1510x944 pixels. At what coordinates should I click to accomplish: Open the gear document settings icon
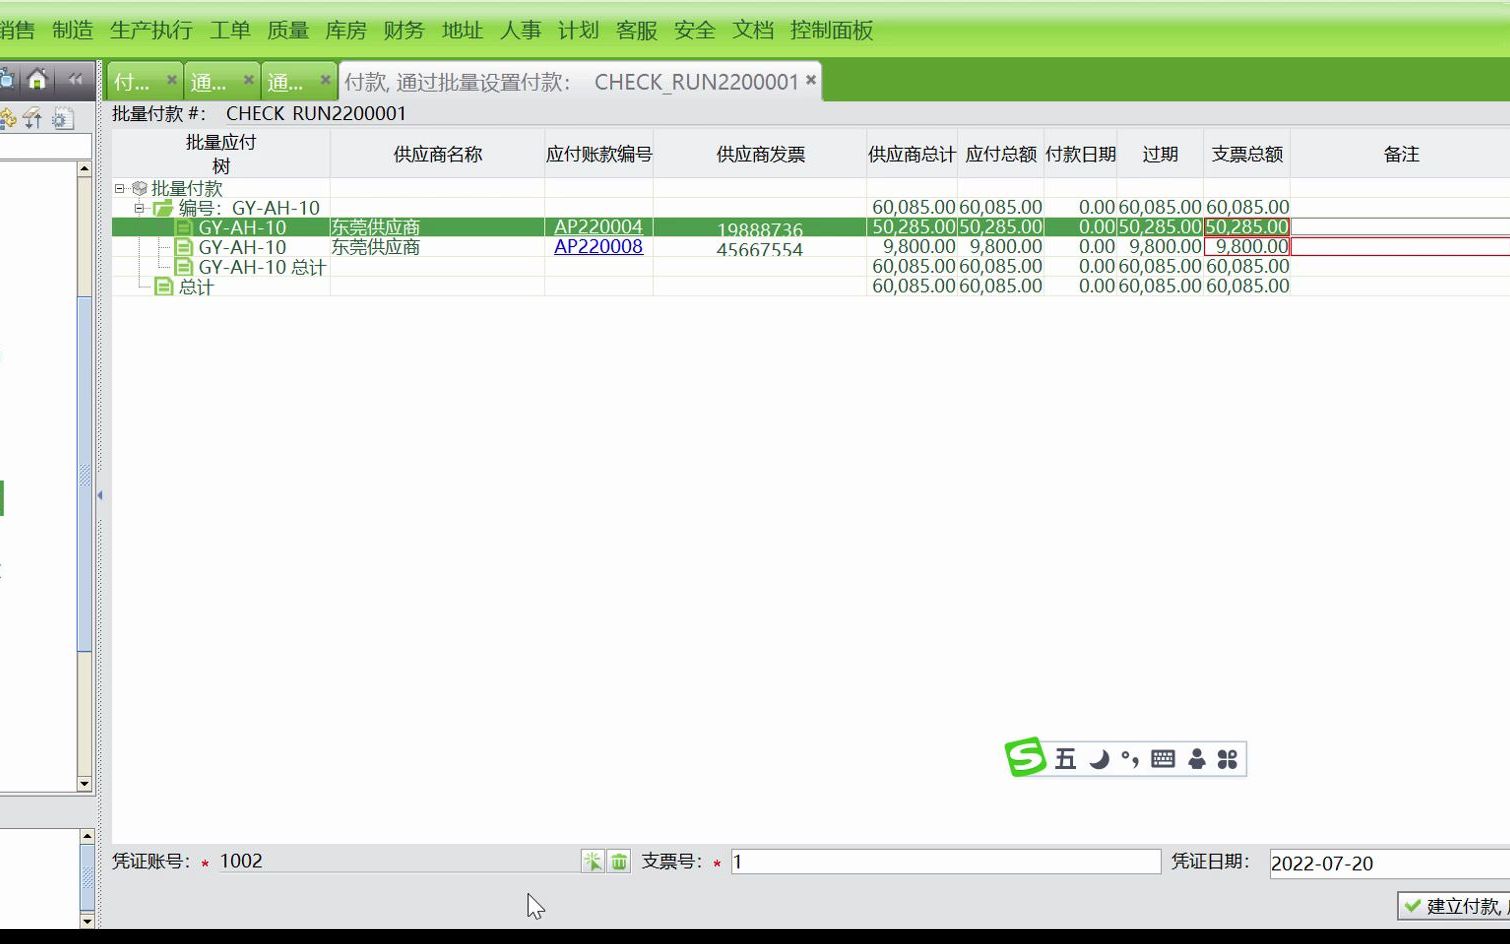click(x=62, y=119)
